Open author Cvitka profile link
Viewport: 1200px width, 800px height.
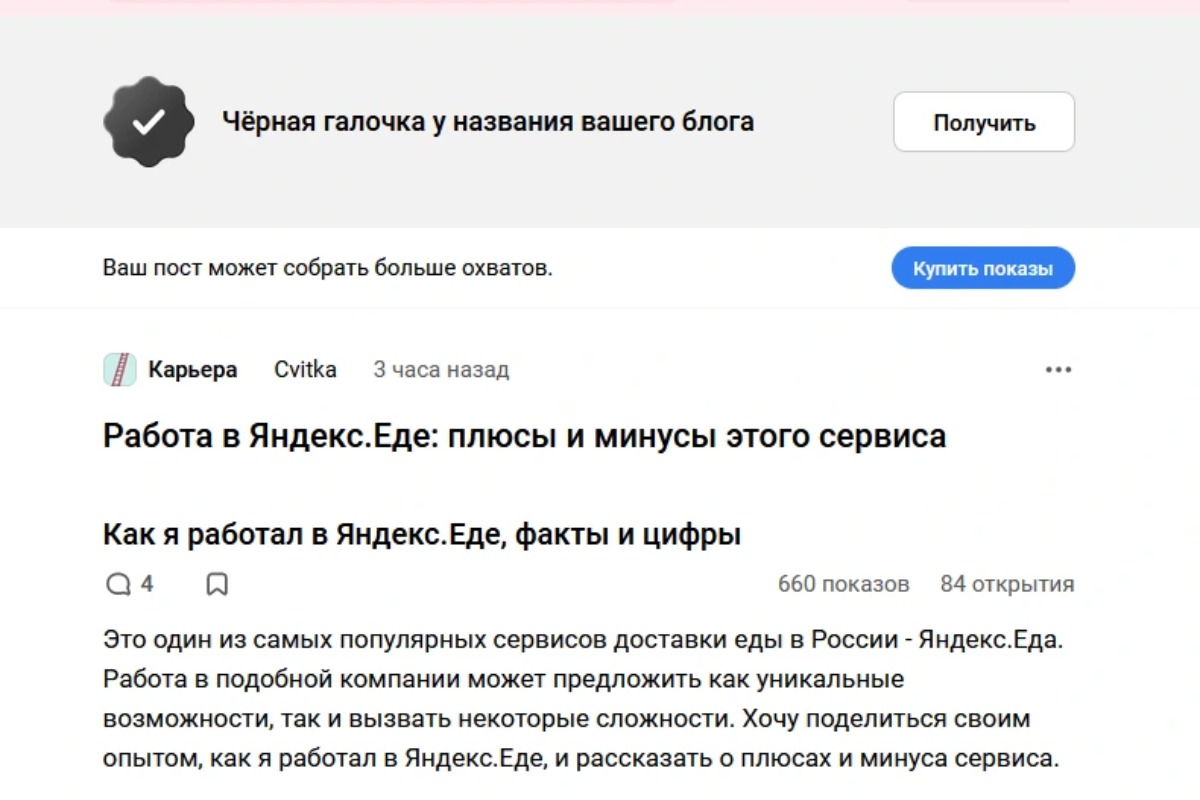pyautogui.click(x=305, y=370)
